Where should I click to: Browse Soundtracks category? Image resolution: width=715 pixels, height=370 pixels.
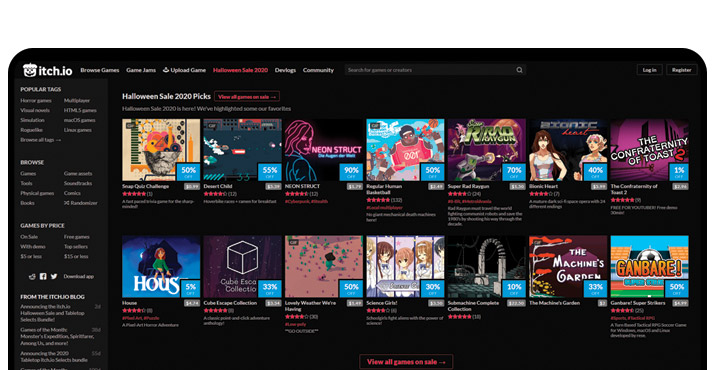pyautogui.click(x=78, y=183)
